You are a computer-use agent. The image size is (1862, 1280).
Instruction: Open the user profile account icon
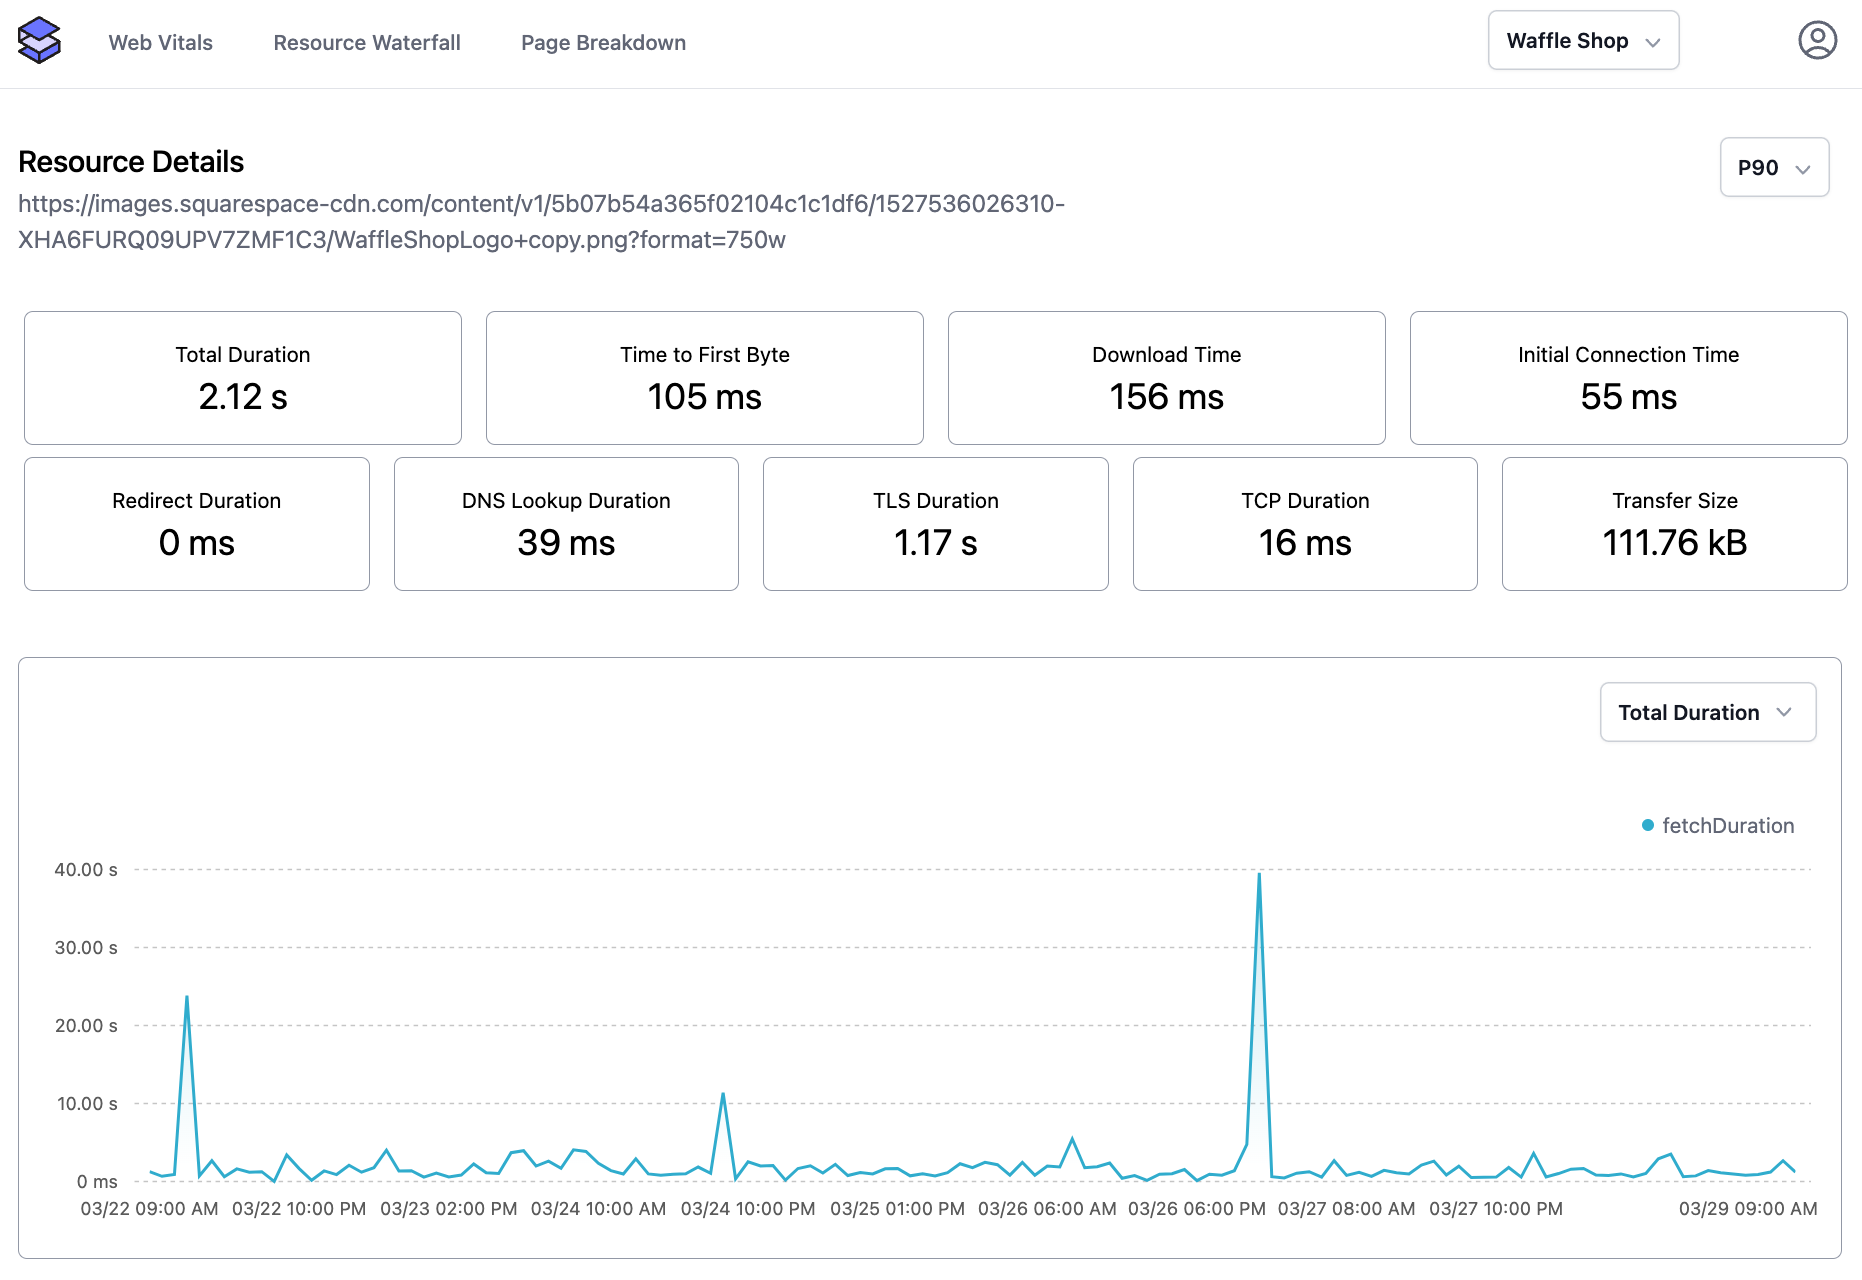(1816, 41)
